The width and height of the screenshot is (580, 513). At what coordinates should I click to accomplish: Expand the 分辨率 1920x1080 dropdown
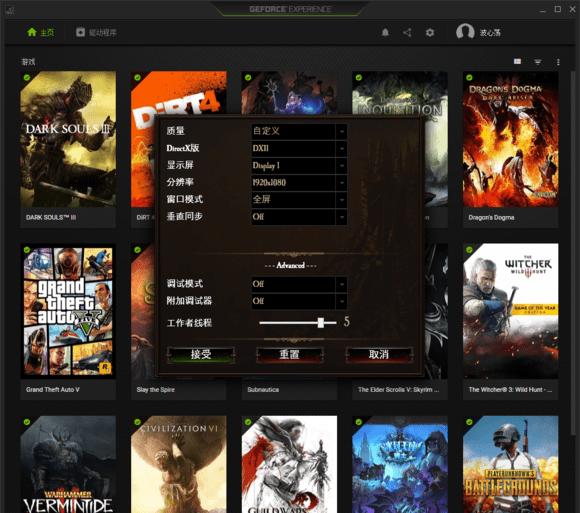(299, 183)
